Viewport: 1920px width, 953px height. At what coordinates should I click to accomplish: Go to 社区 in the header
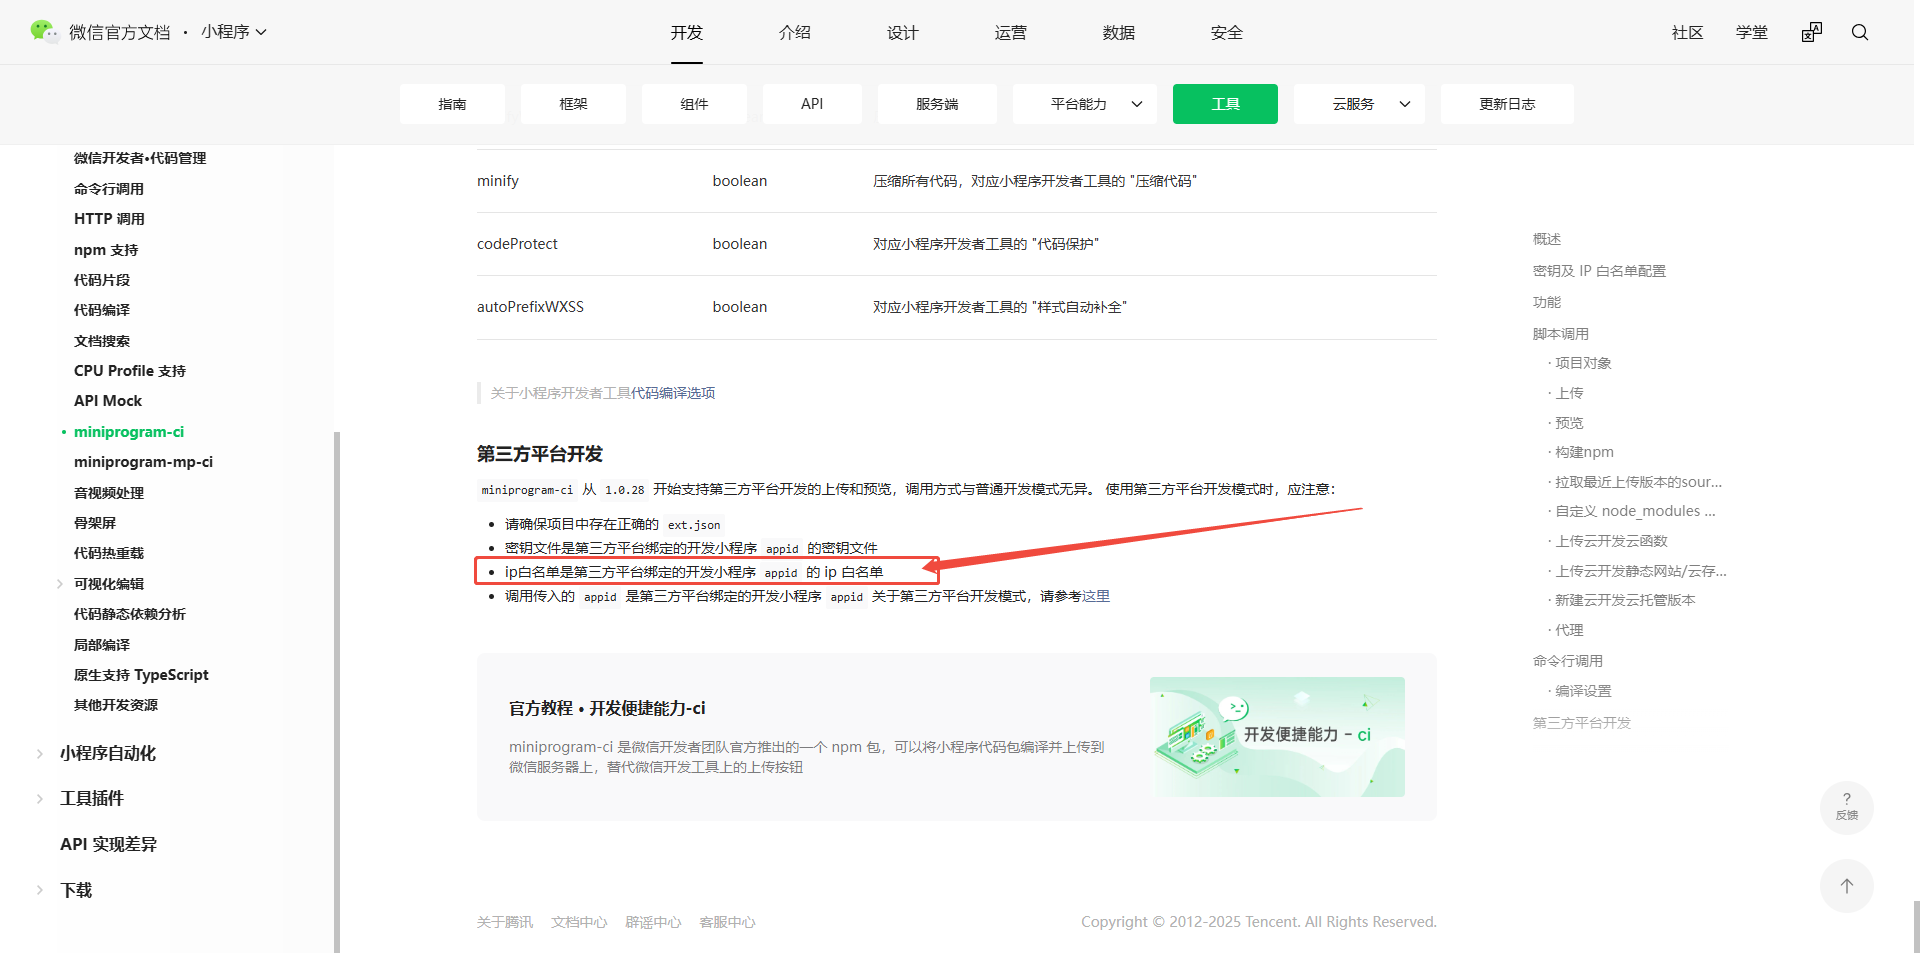pyautogui.click(x=1688, y=32)
